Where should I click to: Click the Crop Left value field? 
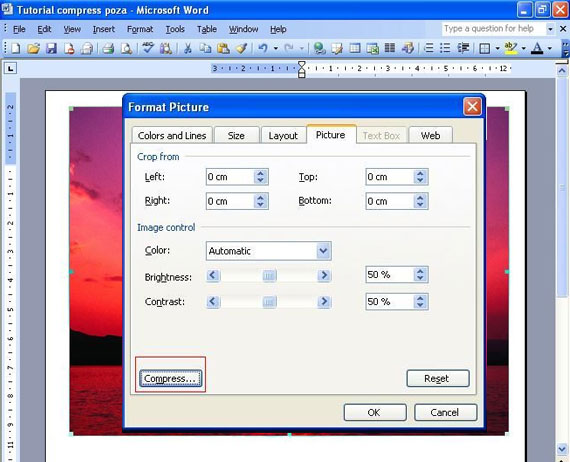pyautogui.click(x=230, y=177)
